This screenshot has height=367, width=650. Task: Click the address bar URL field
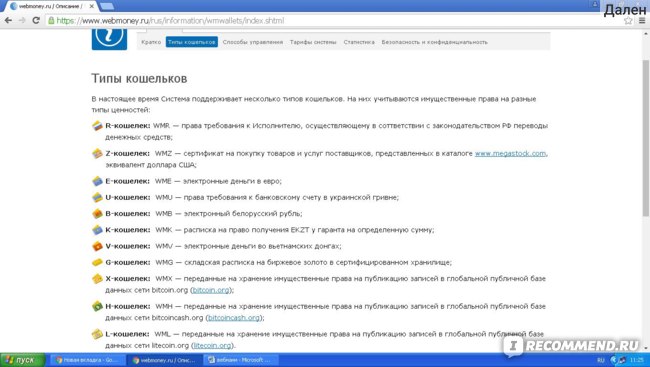(x=332, y=20)
